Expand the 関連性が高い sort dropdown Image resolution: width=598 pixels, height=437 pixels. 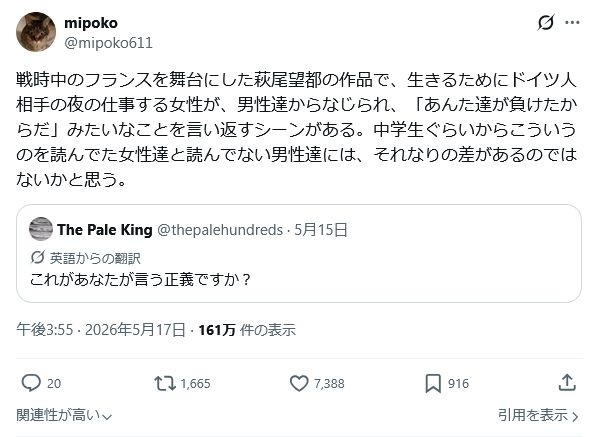[x=64, y=415]
